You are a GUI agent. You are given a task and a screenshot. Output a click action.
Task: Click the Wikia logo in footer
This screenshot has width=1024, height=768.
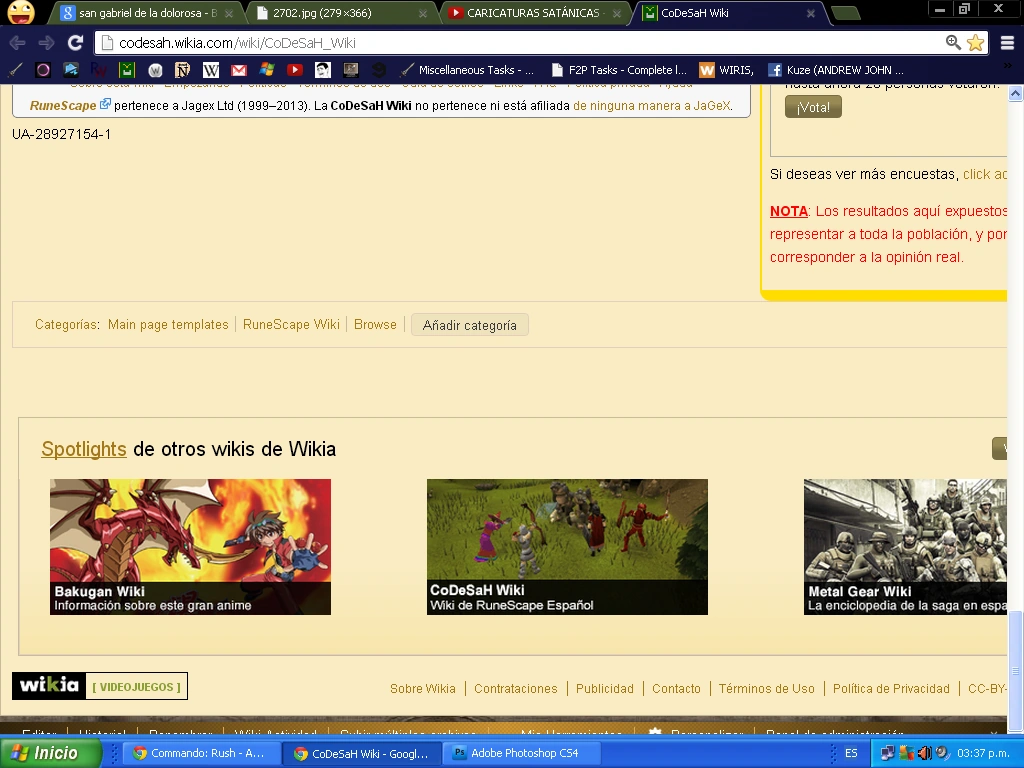[49, 686]
